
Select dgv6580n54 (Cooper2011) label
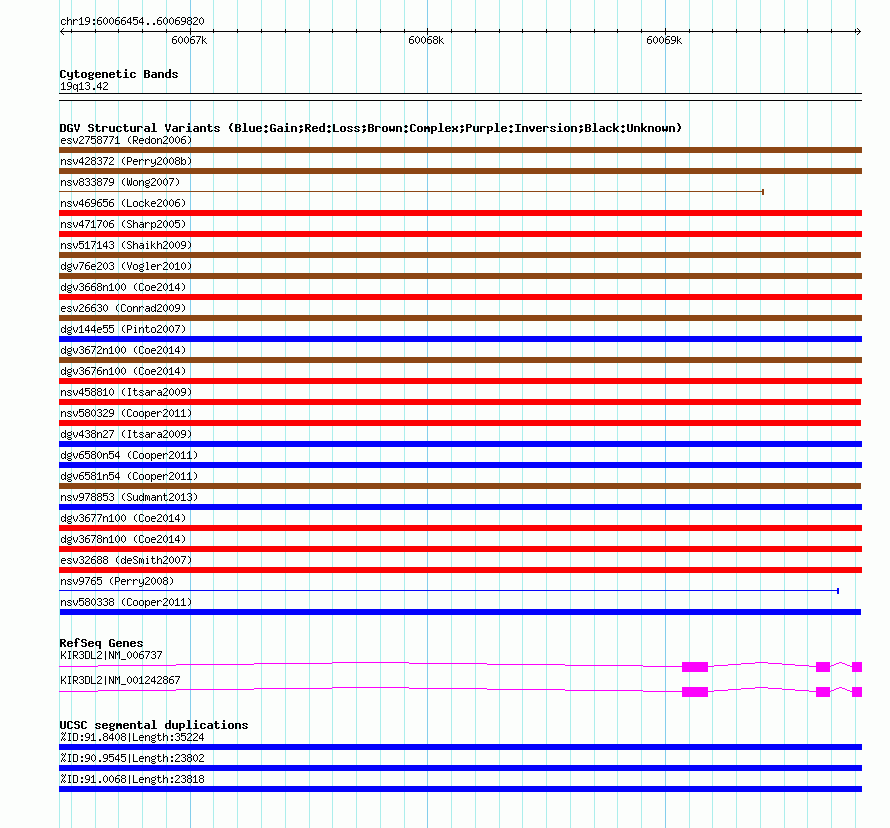click(x=129, y=455)
